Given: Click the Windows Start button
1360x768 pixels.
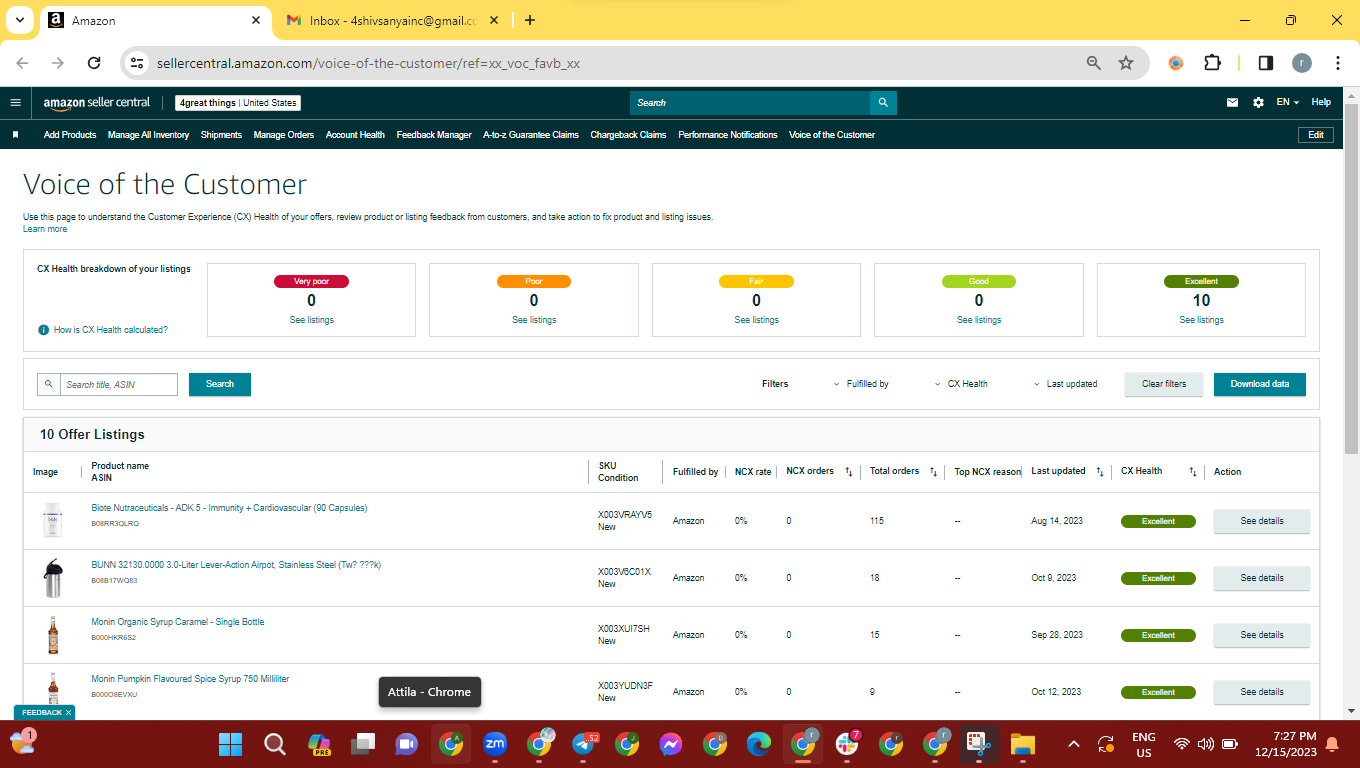Looking at the screenshot, I should click(x=231, y=743).
